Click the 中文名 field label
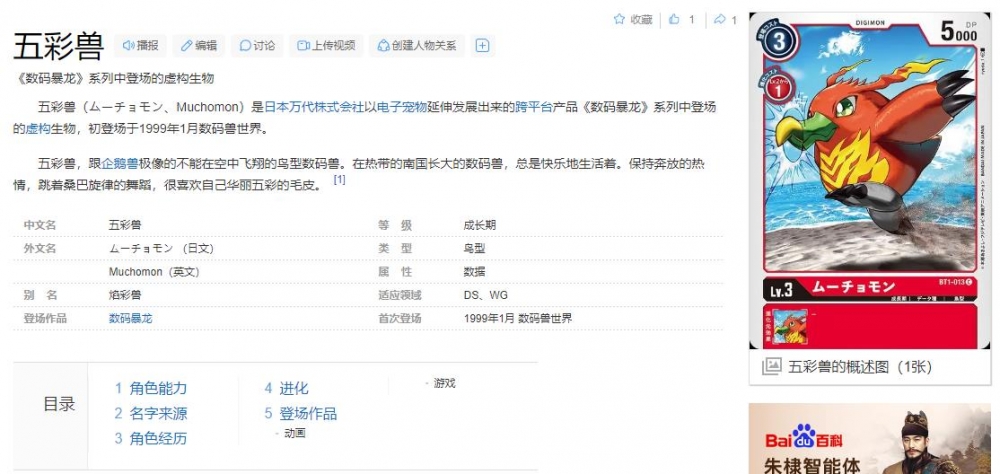Viewport: 1000px width, 474px height. click(40, 225)
